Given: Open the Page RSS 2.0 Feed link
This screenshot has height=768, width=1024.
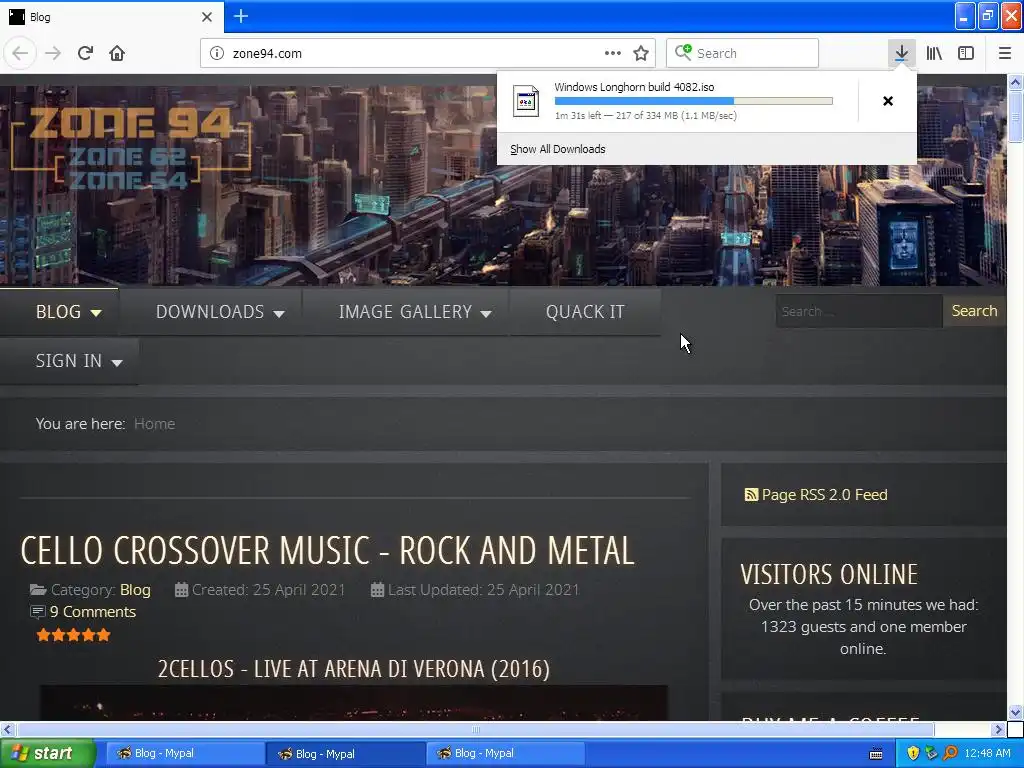Looking at the screenshot, I should click(x=824, y=494).
